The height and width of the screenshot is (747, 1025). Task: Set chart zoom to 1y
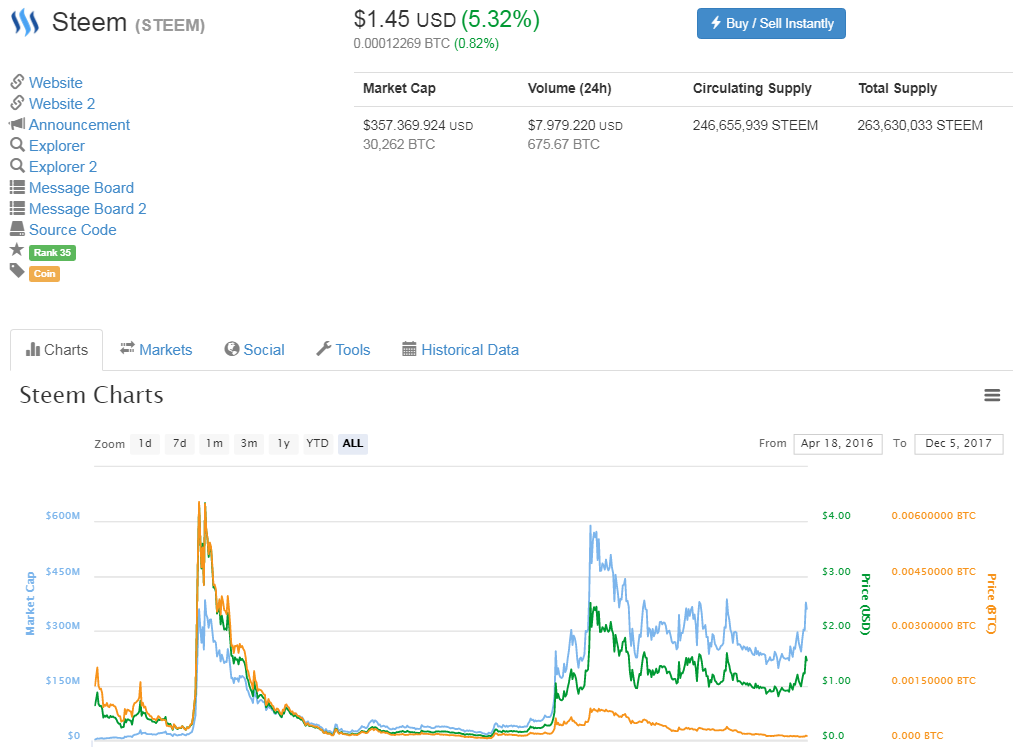coord(284,443)
